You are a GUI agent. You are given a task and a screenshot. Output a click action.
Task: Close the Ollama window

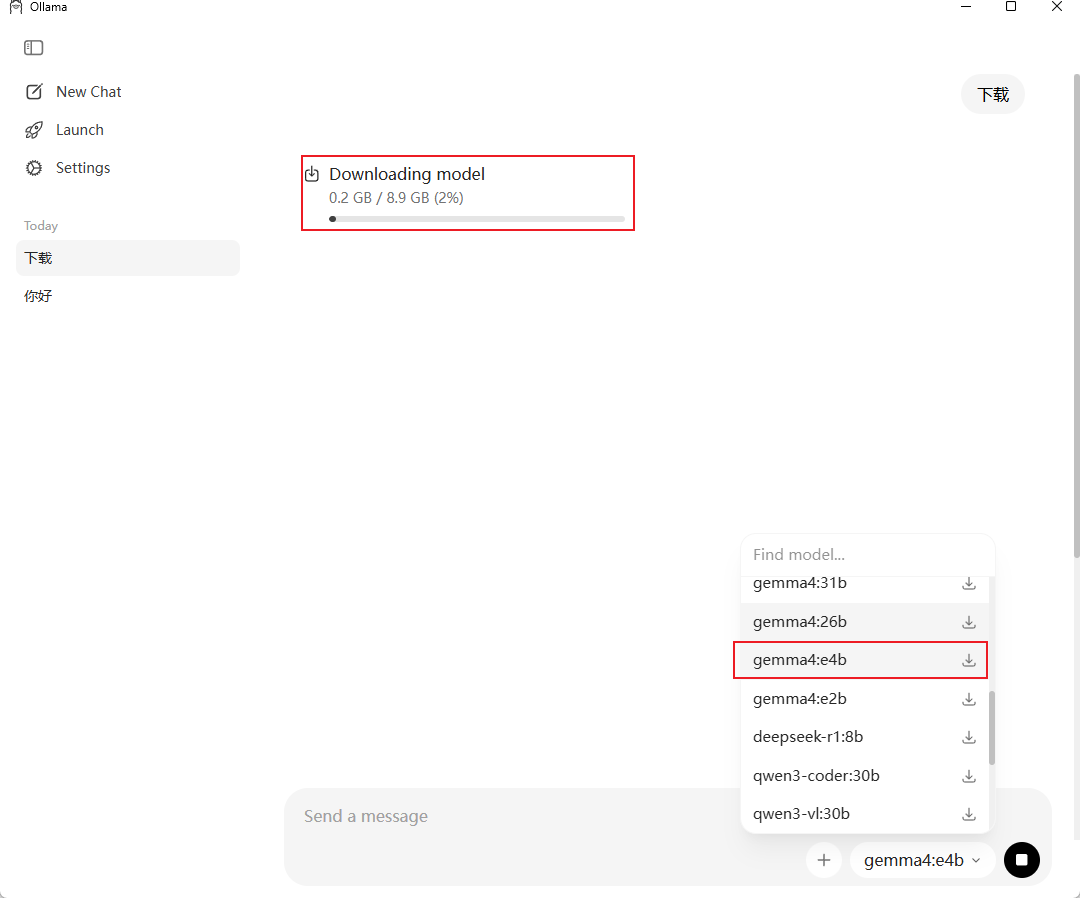coord(1057,7)
